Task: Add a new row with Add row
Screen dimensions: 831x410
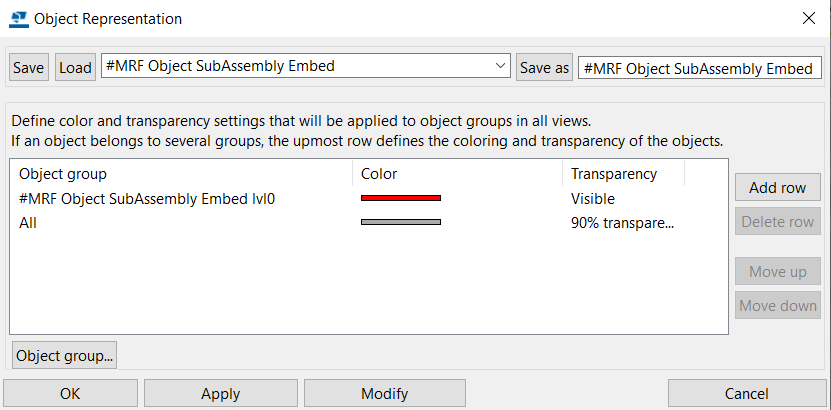Action: [777, 188]
